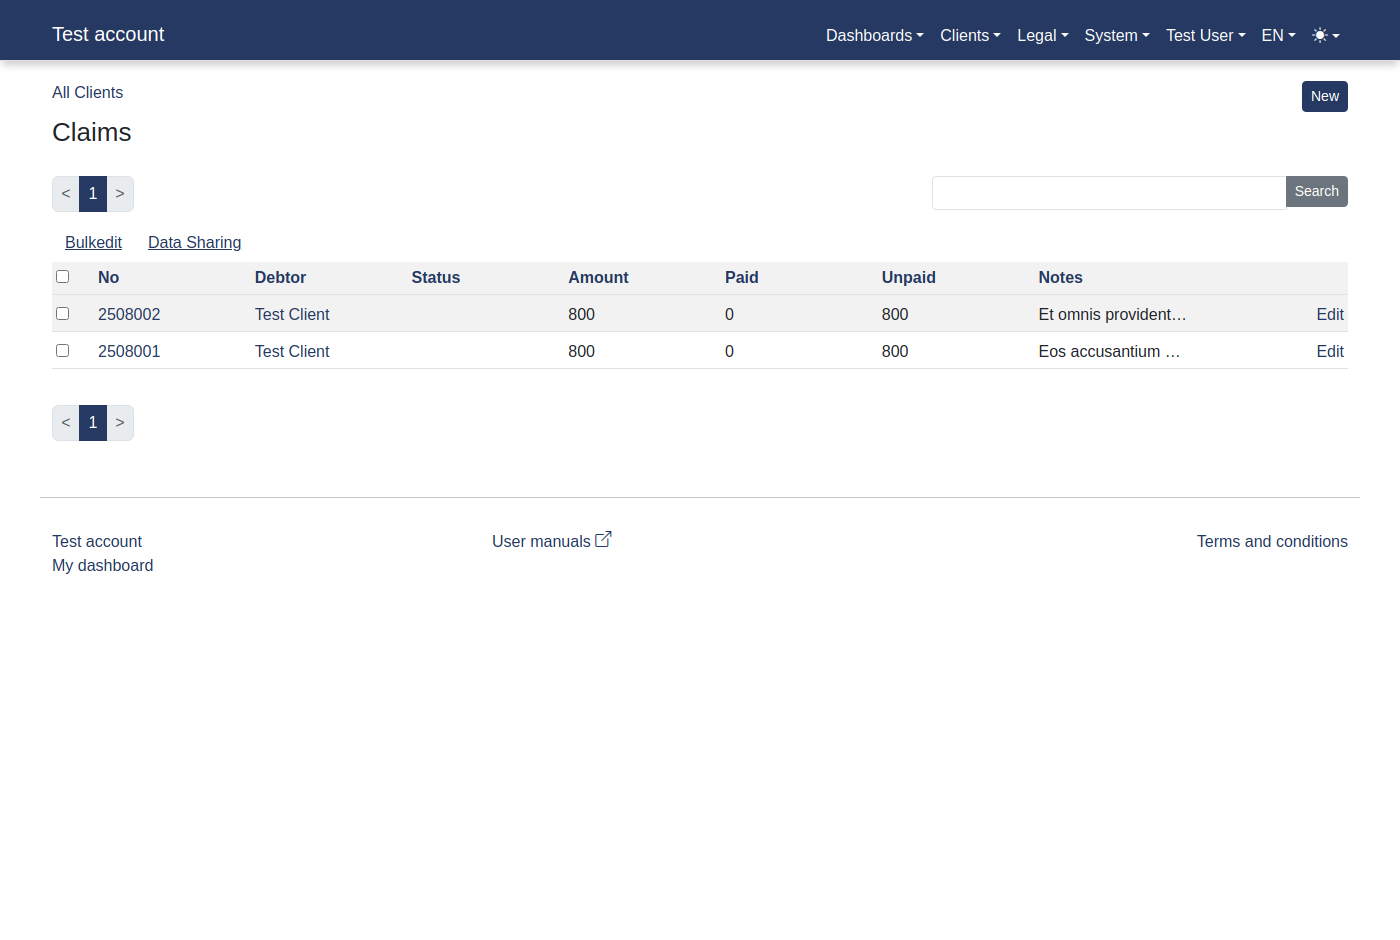Open the Dashboards dropdown
The image size is (1400, 940).
coord(872,35)
